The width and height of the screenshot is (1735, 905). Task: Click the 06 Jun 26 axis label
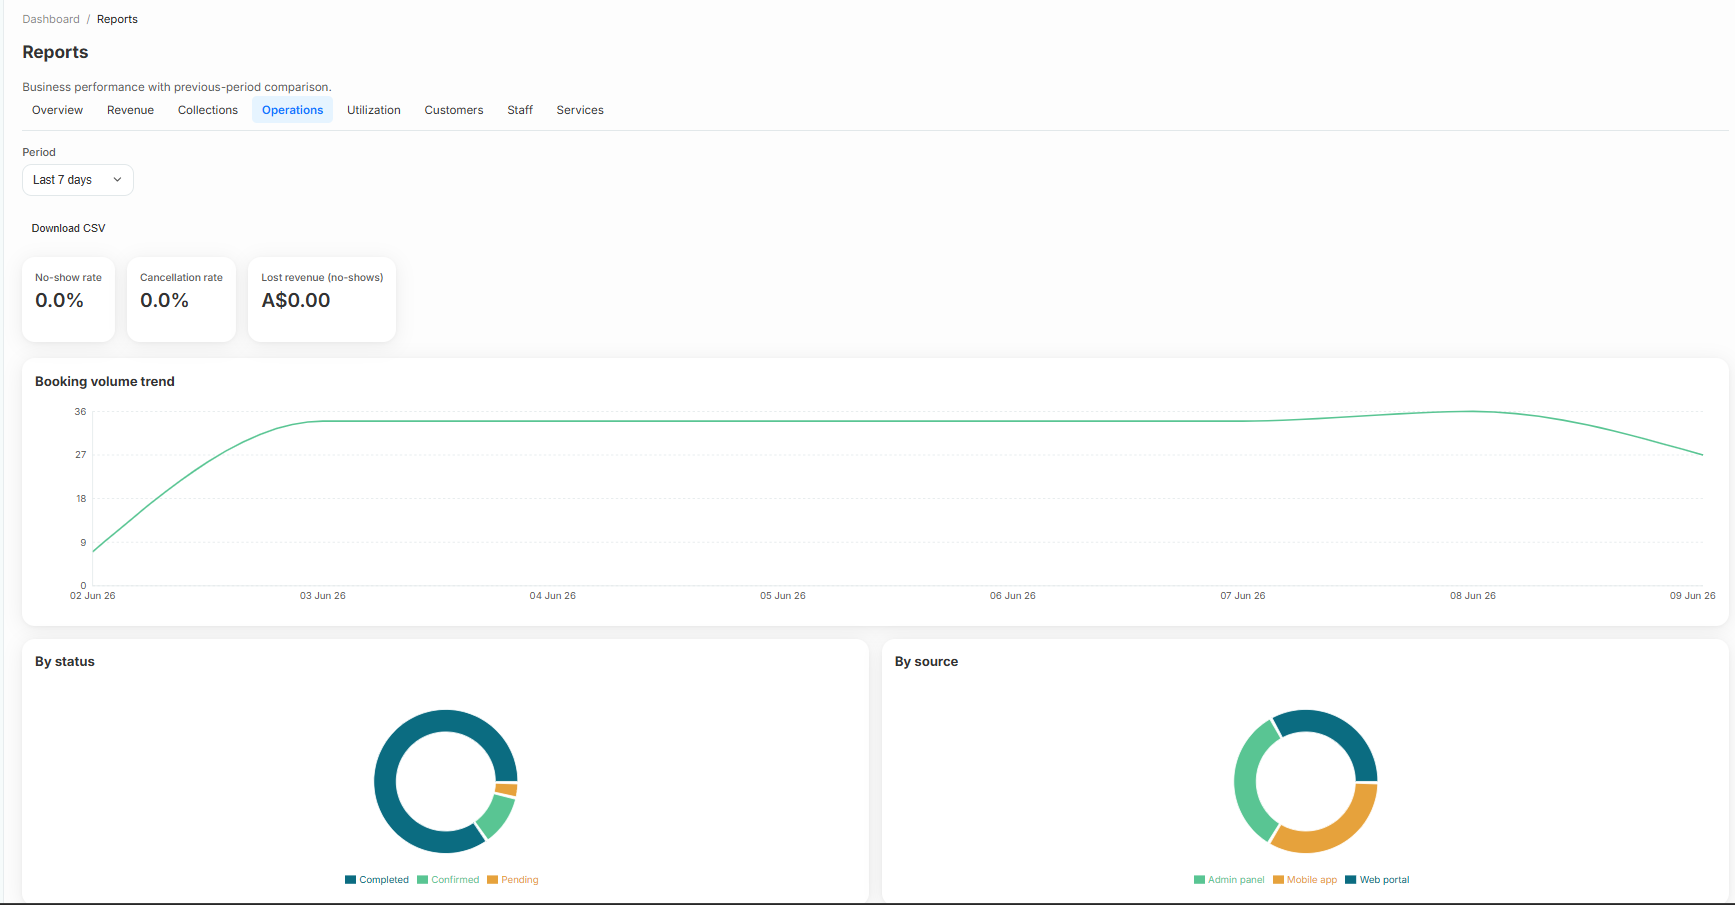(x=1013, y=596)
